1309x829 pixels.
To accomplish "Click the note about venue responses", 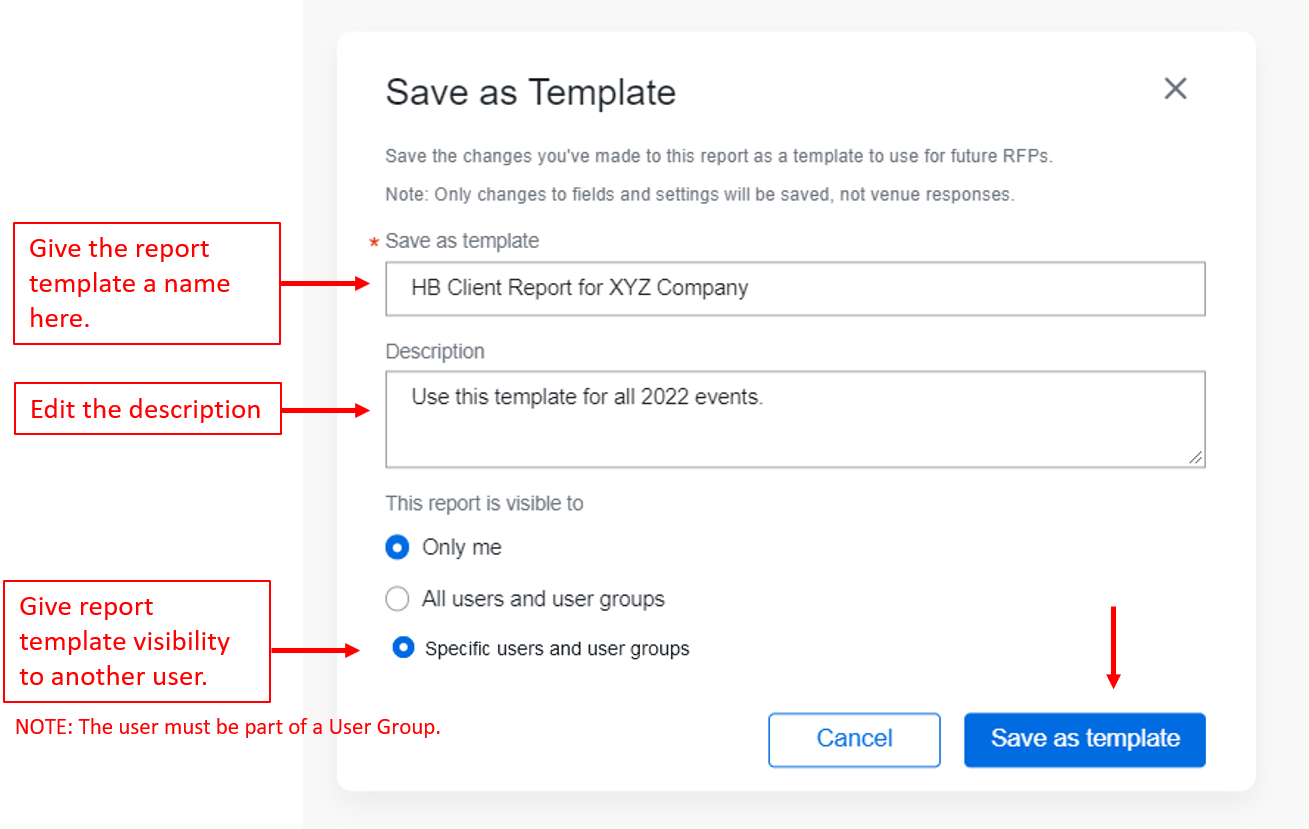I will pyautogui.click(x=698, y=194).
